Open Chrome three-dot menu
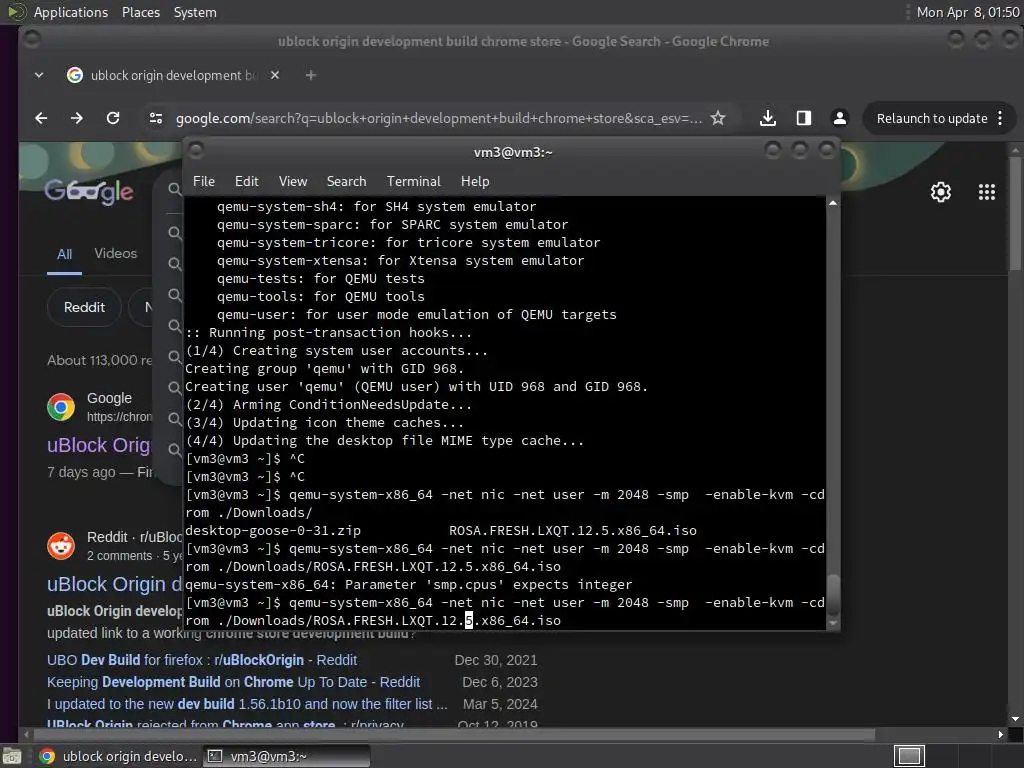The height and width of the screenshot is (768, 1024). coord(1000,118)
